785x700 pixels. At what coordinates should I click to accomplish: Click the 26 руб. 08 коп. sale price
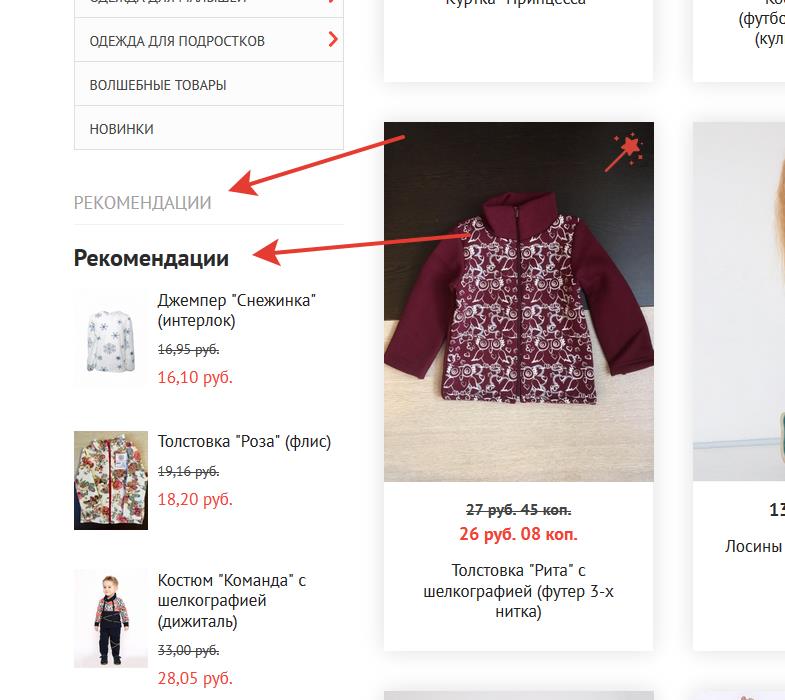point(518,534)
